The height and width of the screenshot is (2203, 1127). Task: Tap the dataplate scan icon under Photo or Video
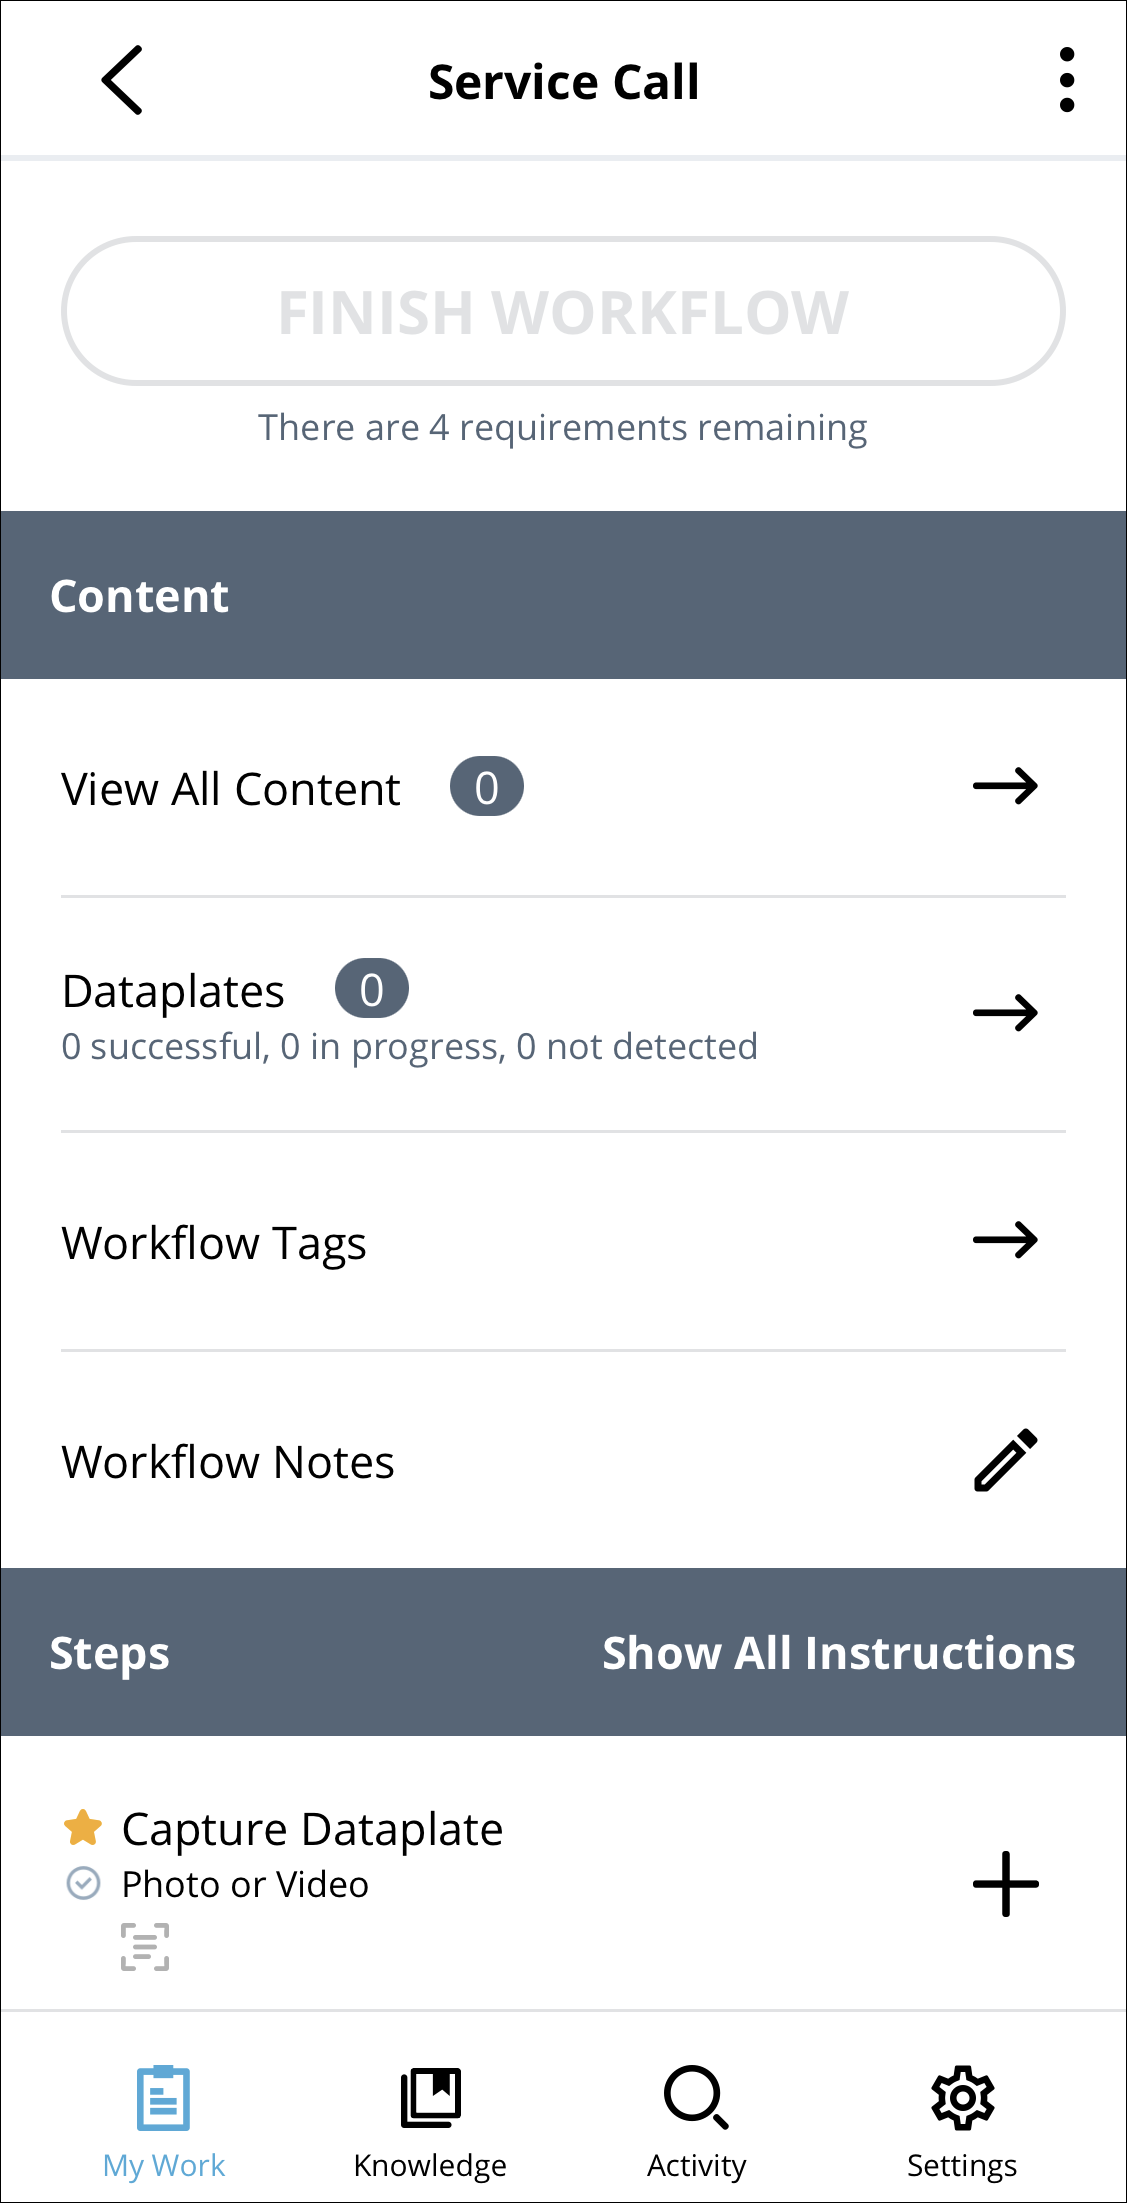click(x=145, y=1947)
